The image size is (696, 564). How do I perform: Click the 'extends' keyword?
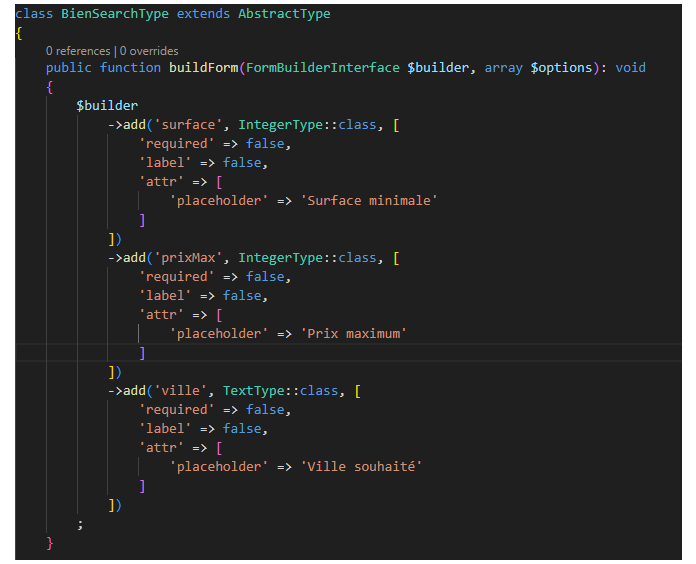tap(203, 14)
